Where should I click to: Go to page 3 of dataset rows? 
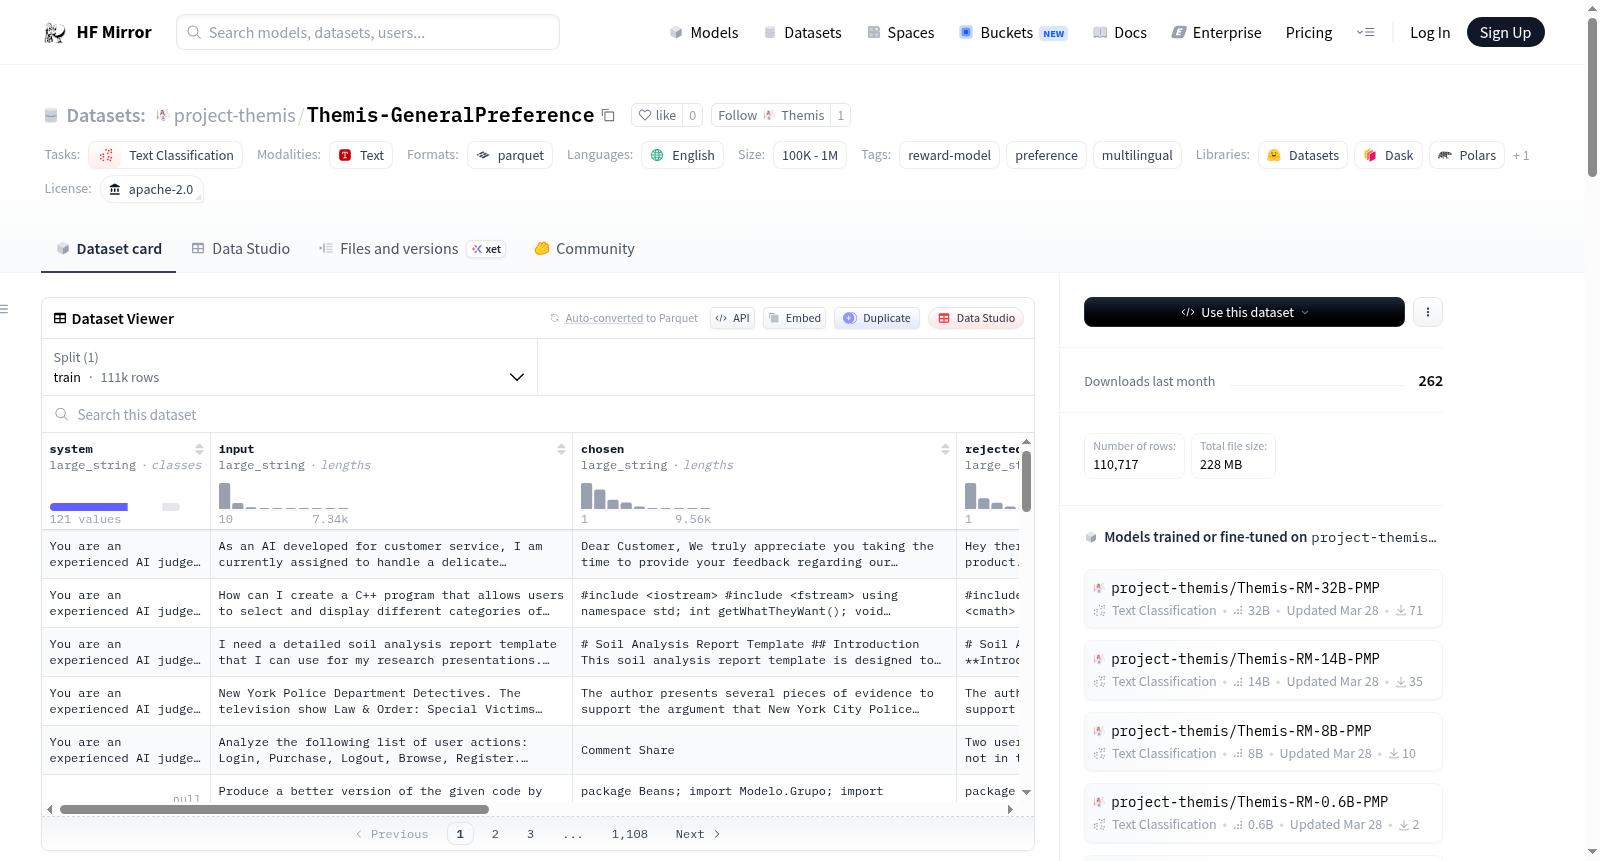click(530, 834)
